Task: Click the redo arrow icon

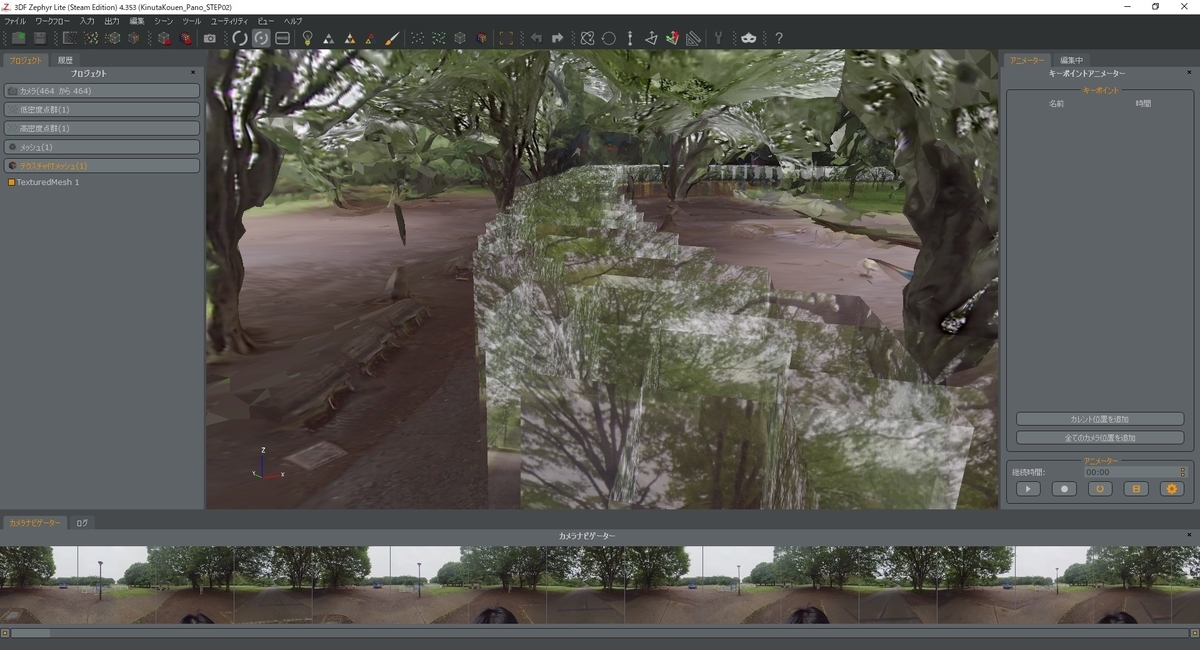Action: point(558,38)
